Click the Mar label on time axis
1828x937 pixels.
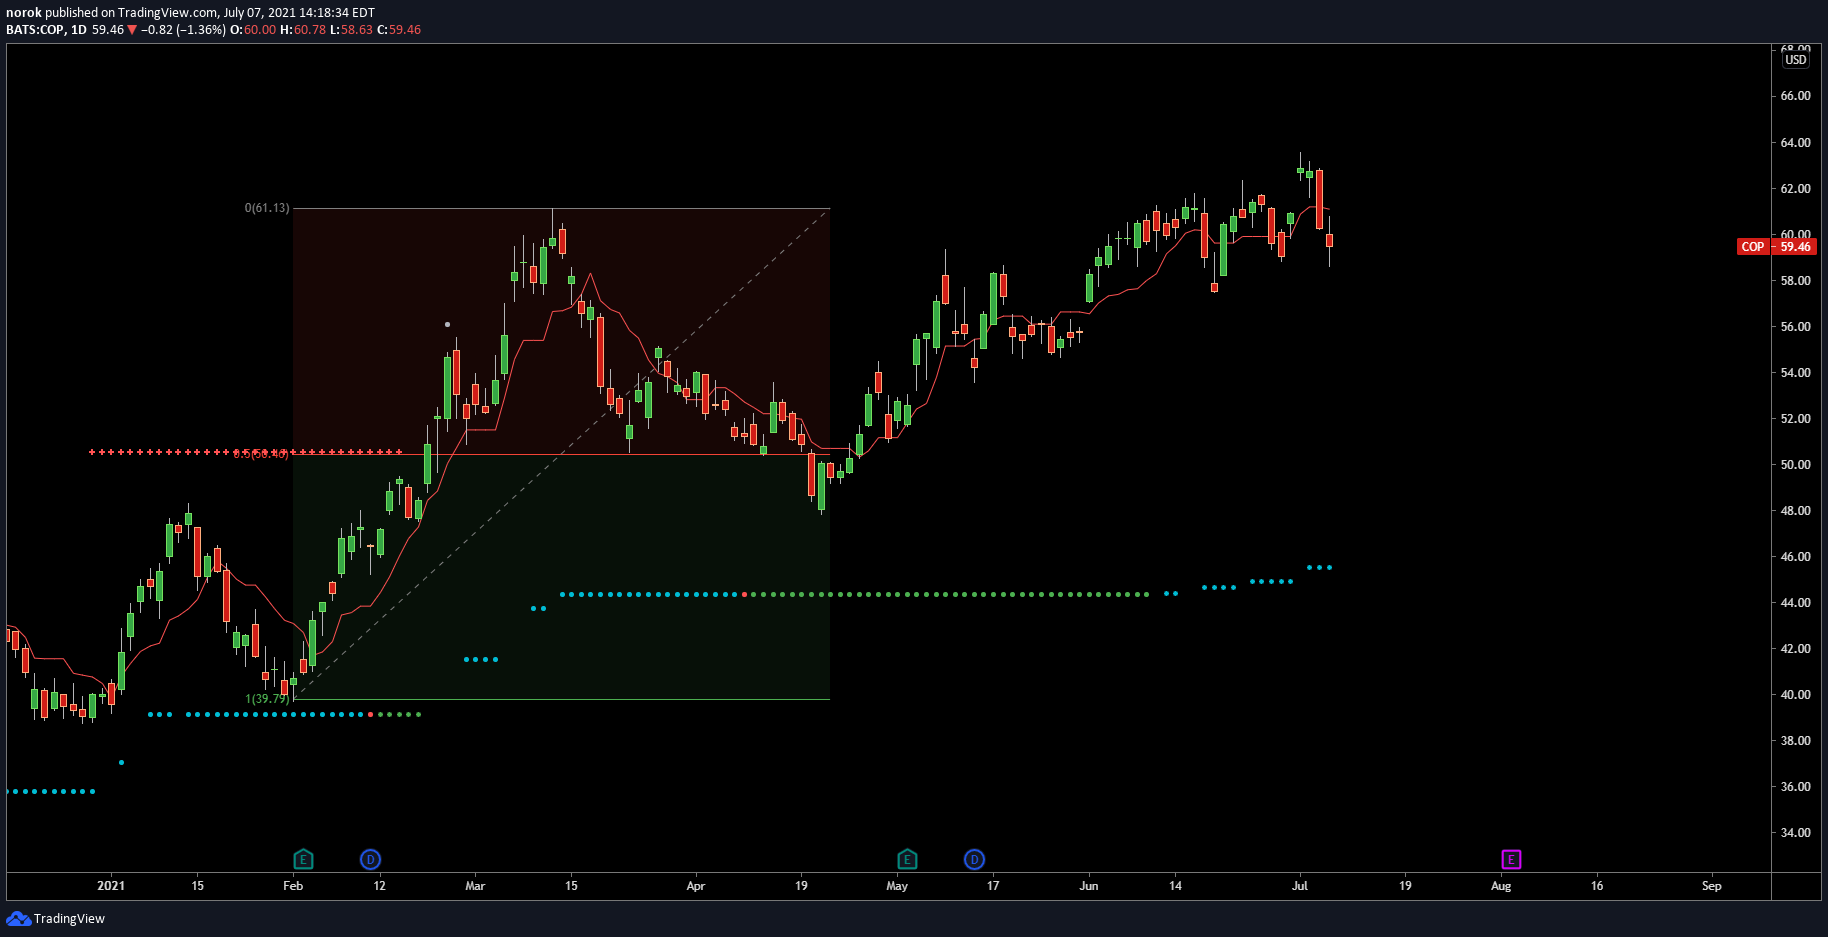tap(475, 886)
